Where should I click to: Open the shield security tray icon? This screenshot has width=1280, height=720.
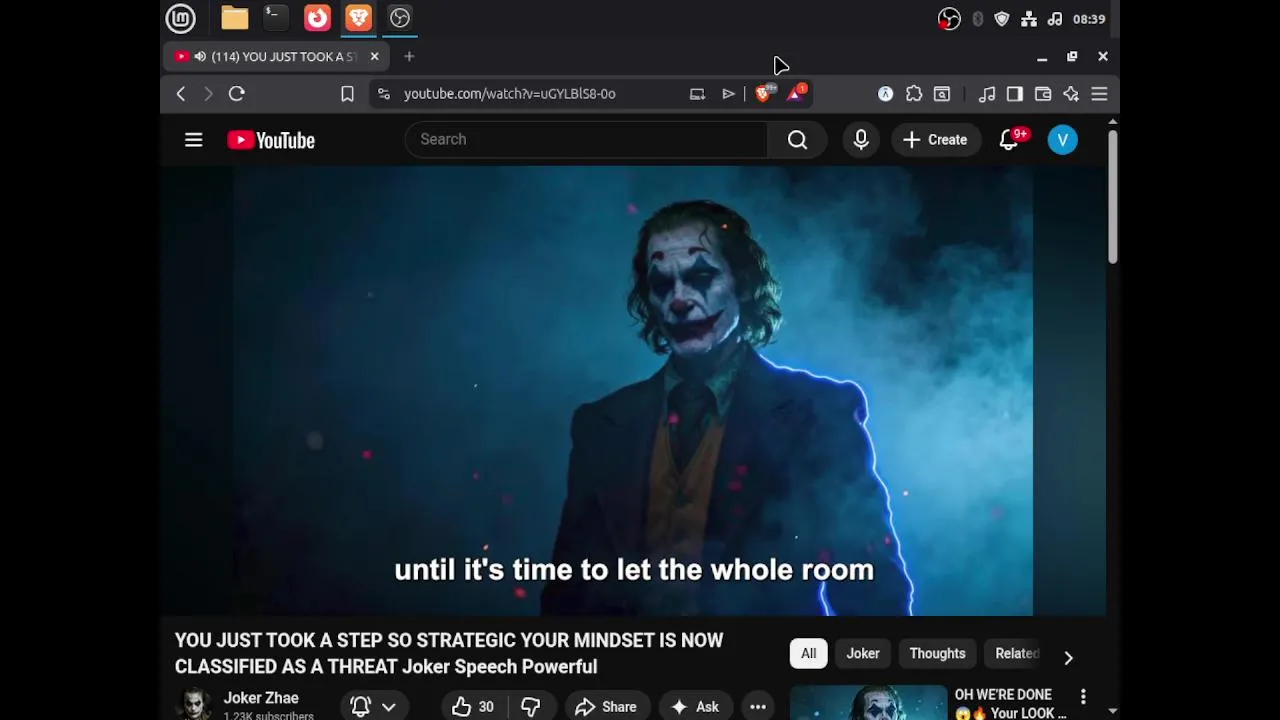[1002, 19]
